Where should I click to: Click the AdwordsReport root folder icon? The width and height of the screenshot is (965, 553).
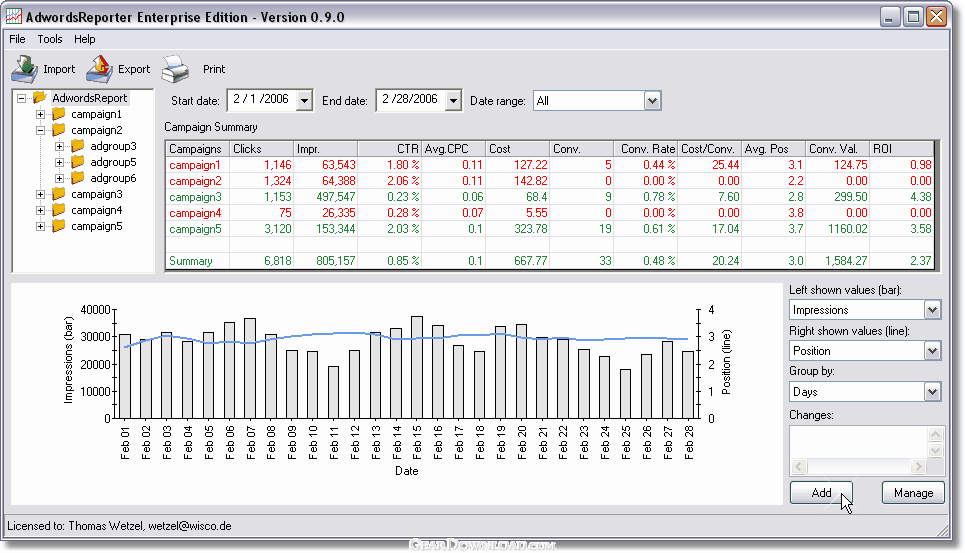(x=39, y=98)
